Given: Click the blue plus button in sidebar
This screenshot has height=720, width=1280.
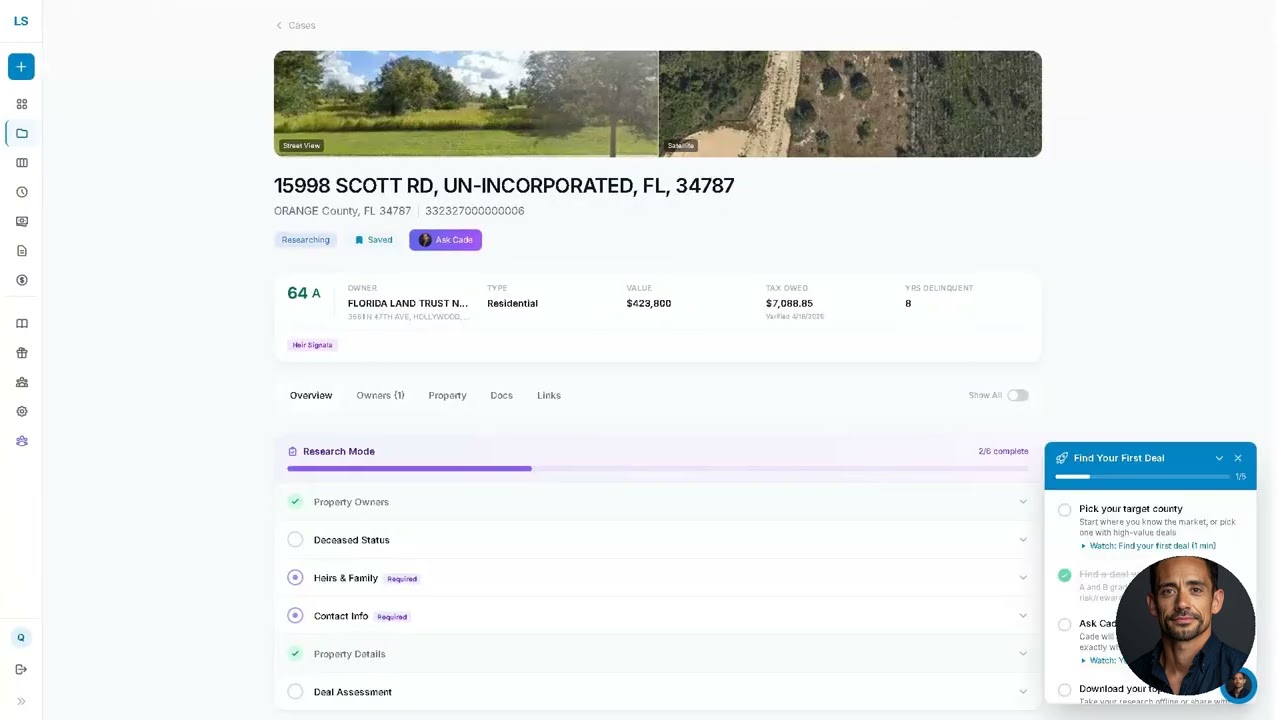Looking at the screenshot, I should tap(21, 67).
